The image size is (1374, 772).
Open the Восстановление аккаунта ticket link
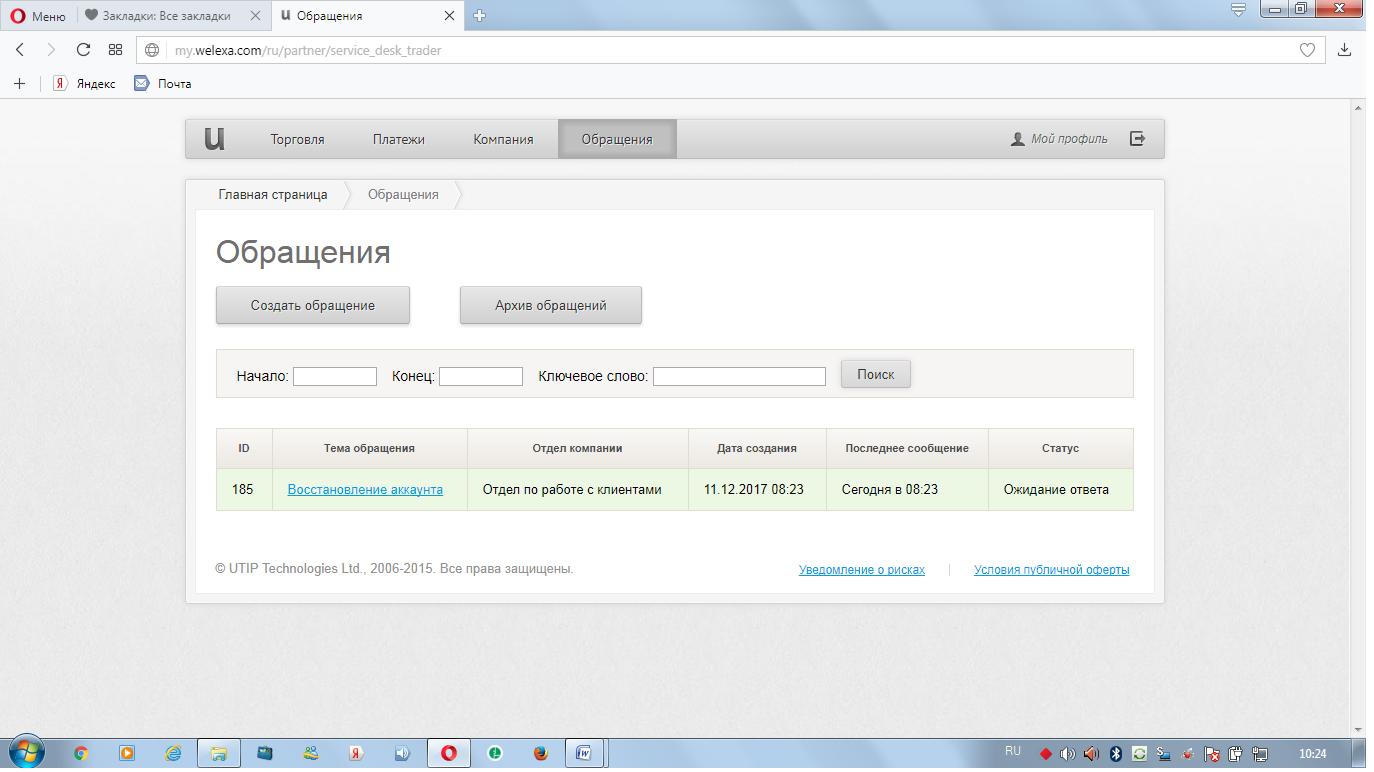pyautogui.click(x=365, y=490)
